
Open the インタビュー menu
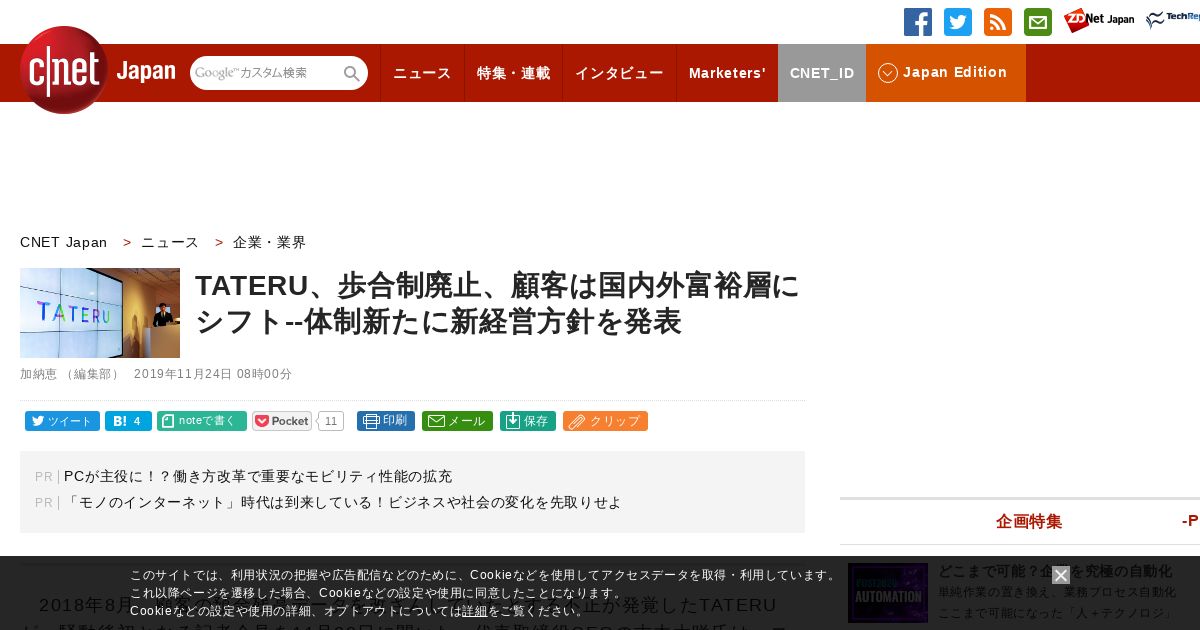coord(619,73)
